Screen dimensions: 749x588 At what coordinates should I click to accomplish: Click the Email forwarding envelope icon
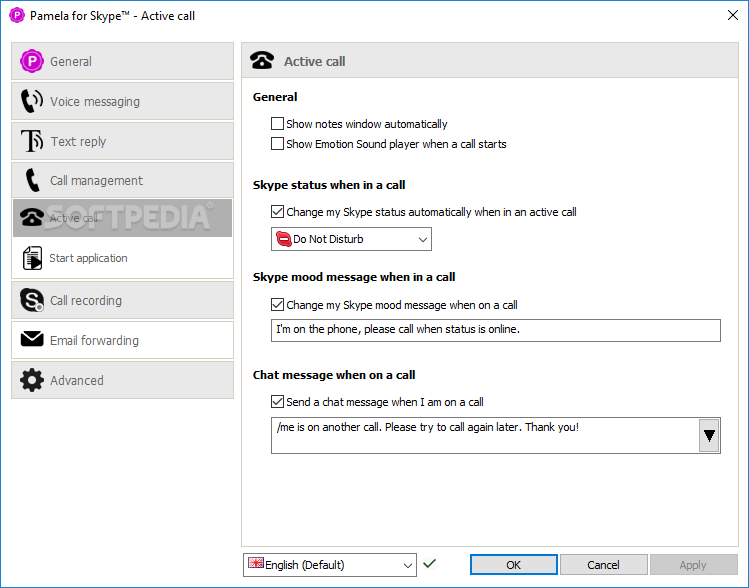32,339
